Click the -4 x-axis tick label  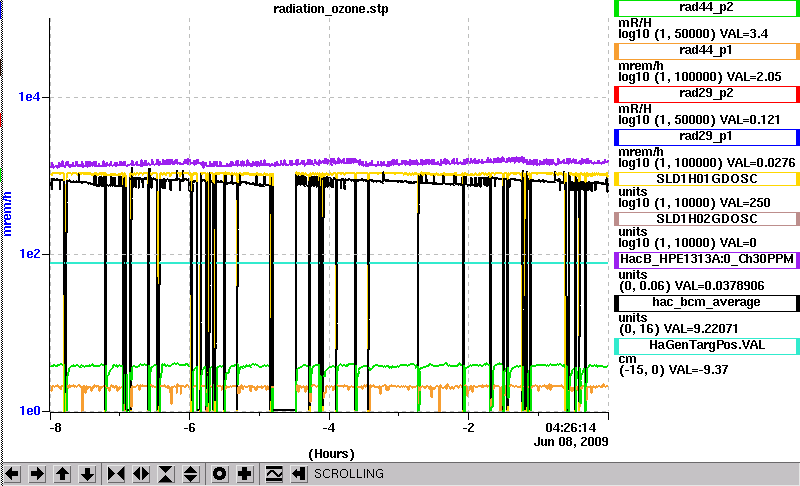pyautogui.click(x=329, y=428)
